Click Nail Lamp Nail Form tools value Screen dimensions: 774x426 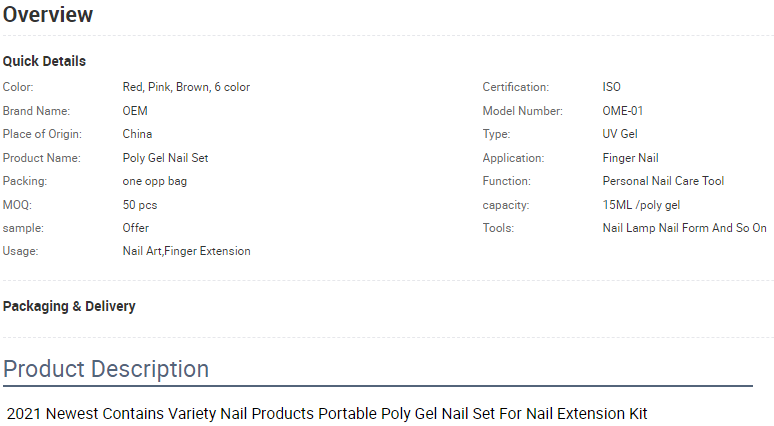click(684, 228)
